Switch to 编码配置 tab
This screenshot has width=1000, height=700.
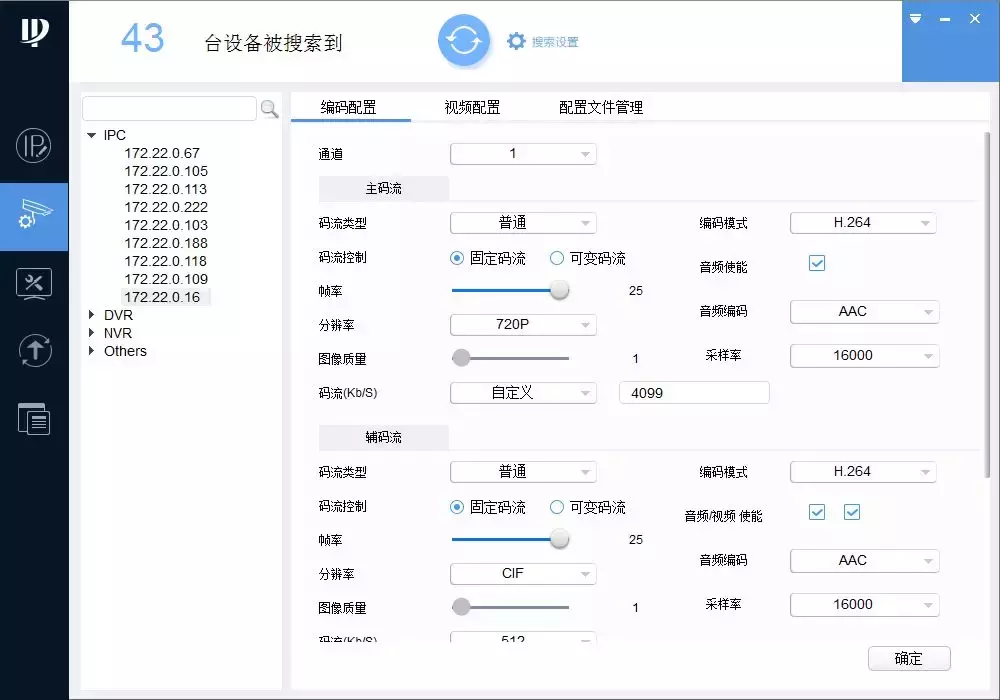point(348,107)
